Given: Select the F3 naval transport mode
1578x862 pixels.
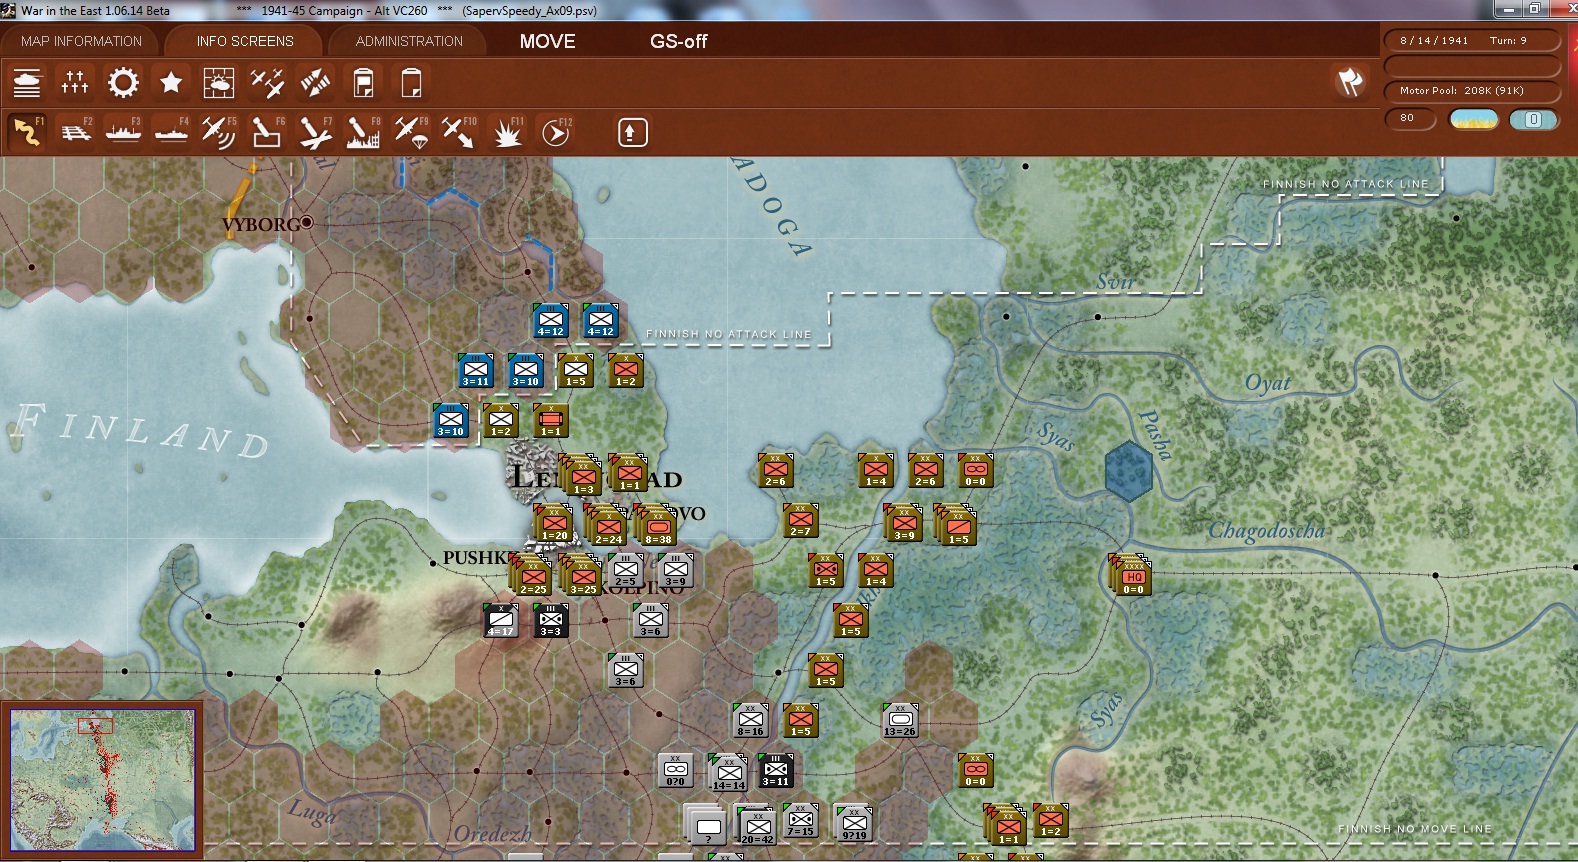Looking at the screenshot, I should [x=123, y=132].
